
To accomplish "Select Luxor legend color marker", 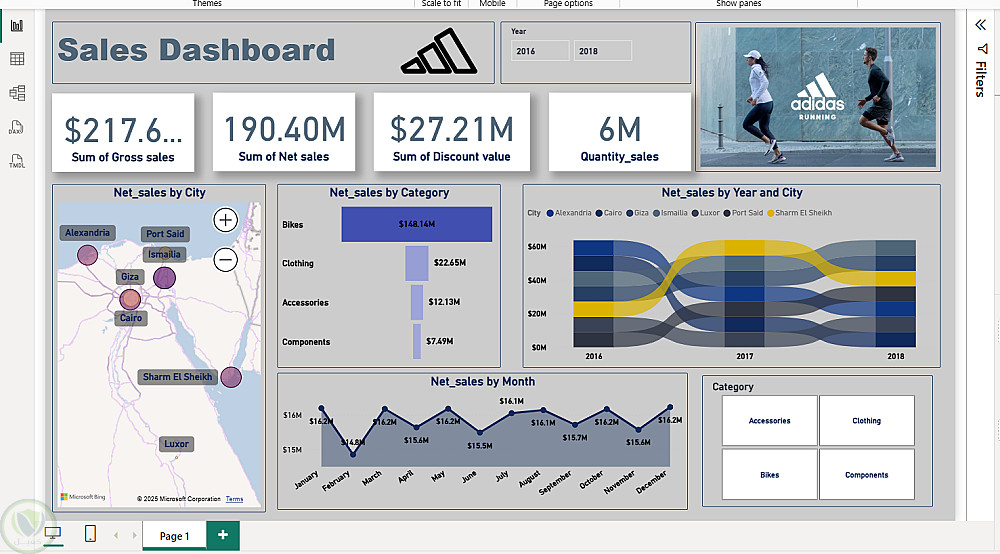I will pos(695,213).
